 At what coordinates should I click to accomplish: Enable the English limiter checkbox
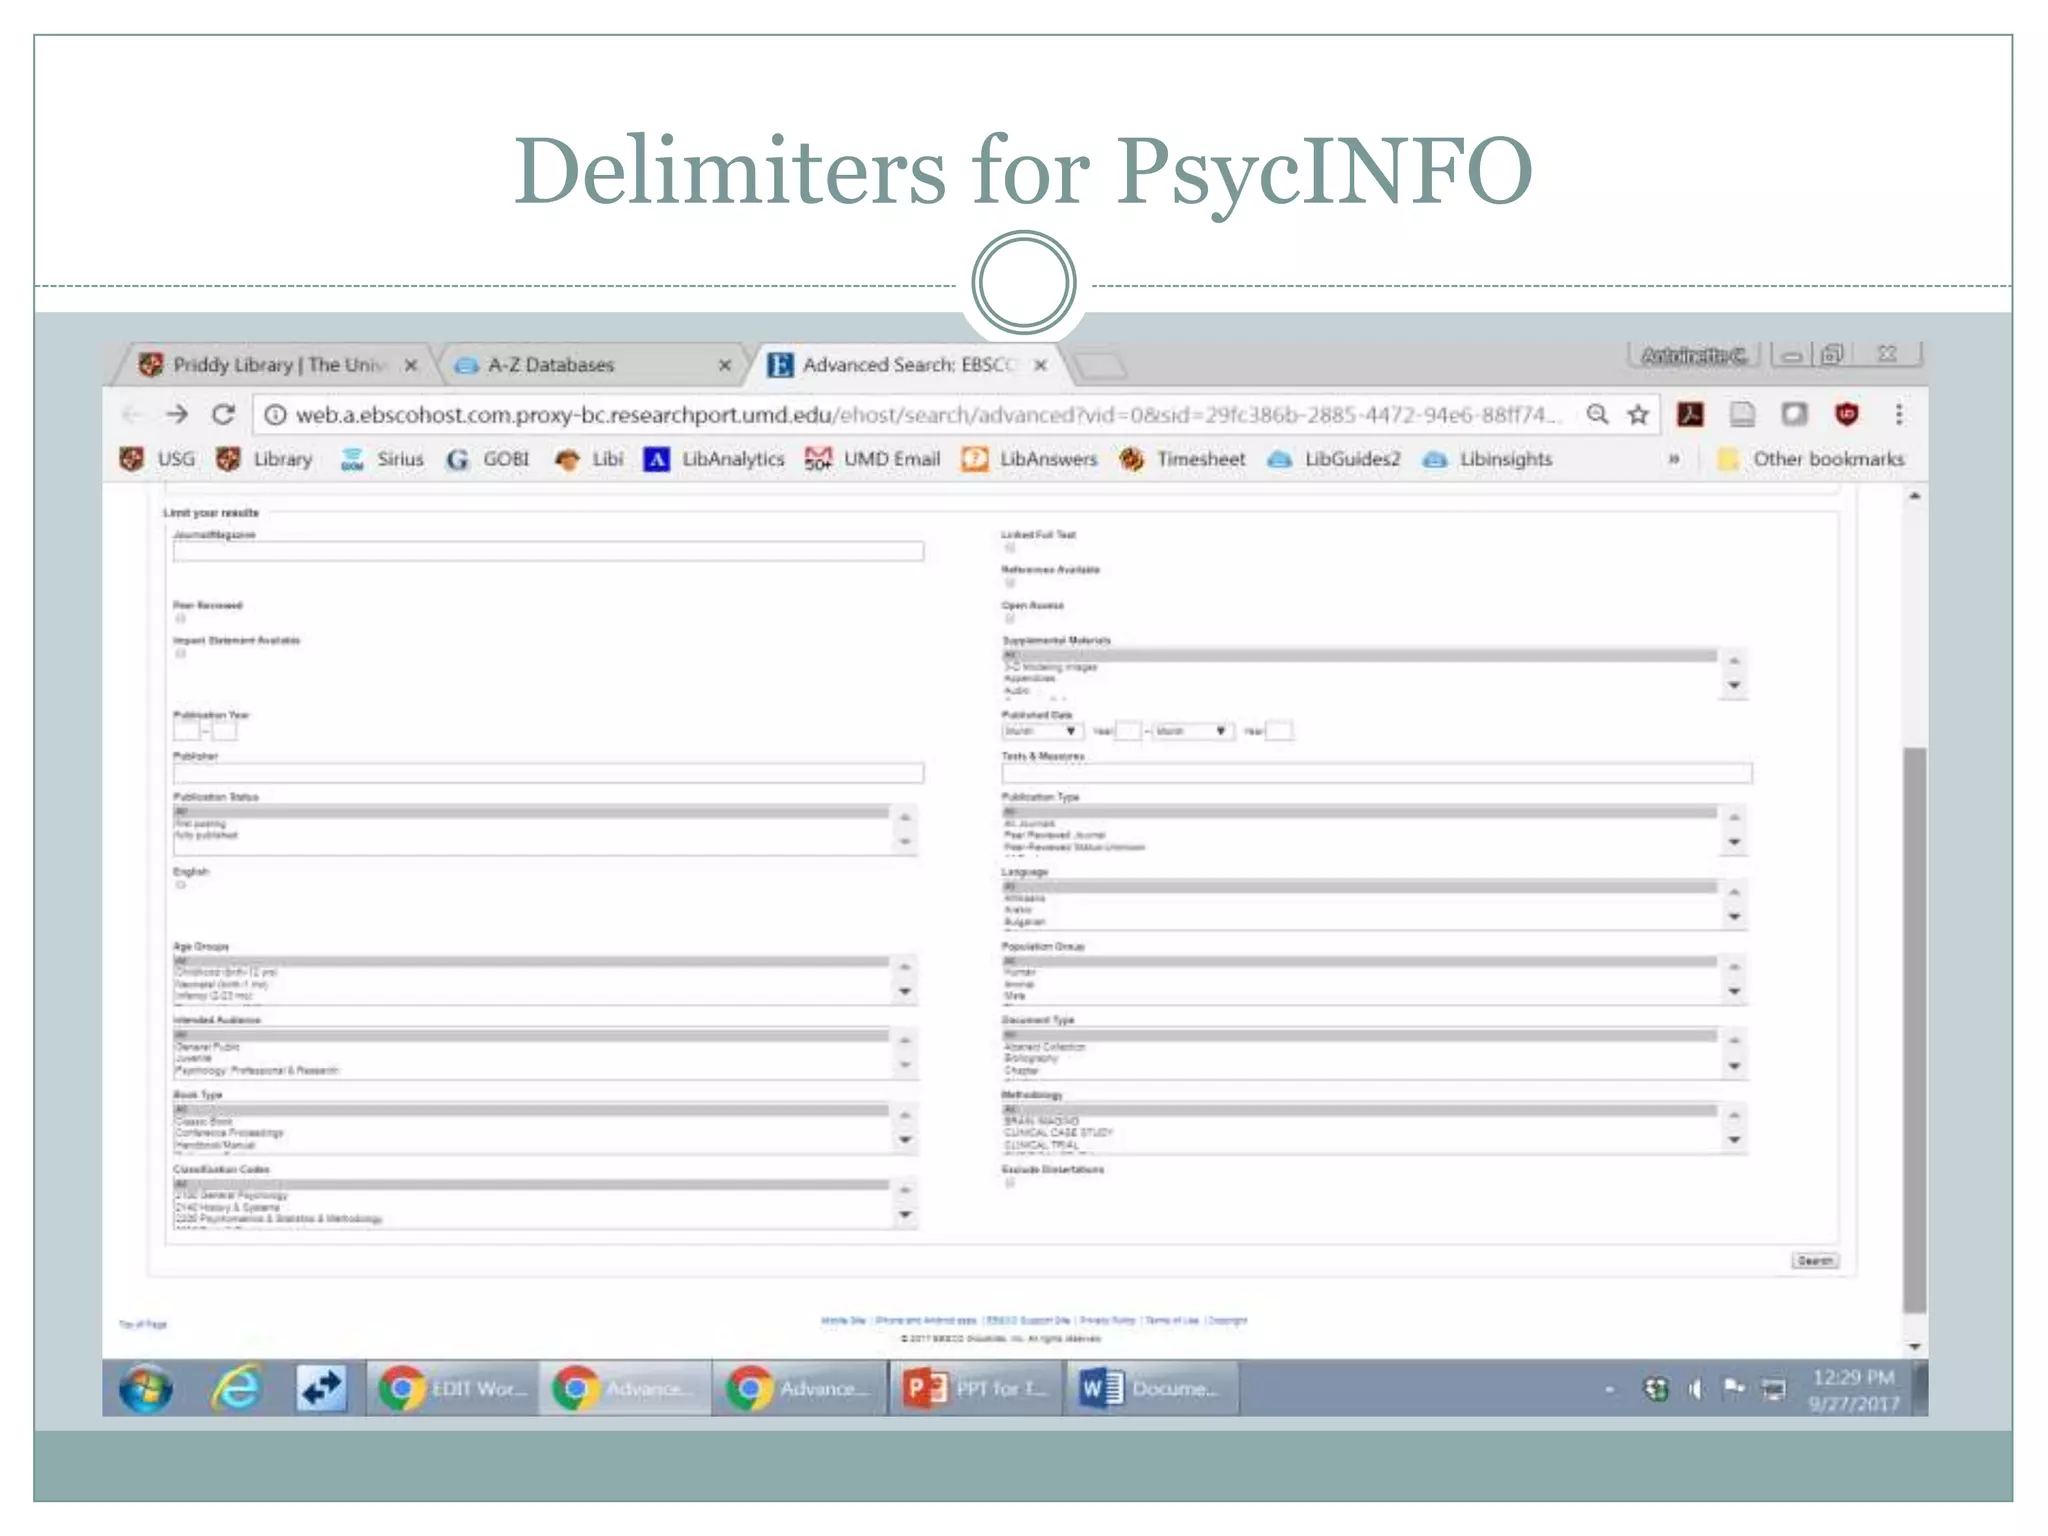181,884
